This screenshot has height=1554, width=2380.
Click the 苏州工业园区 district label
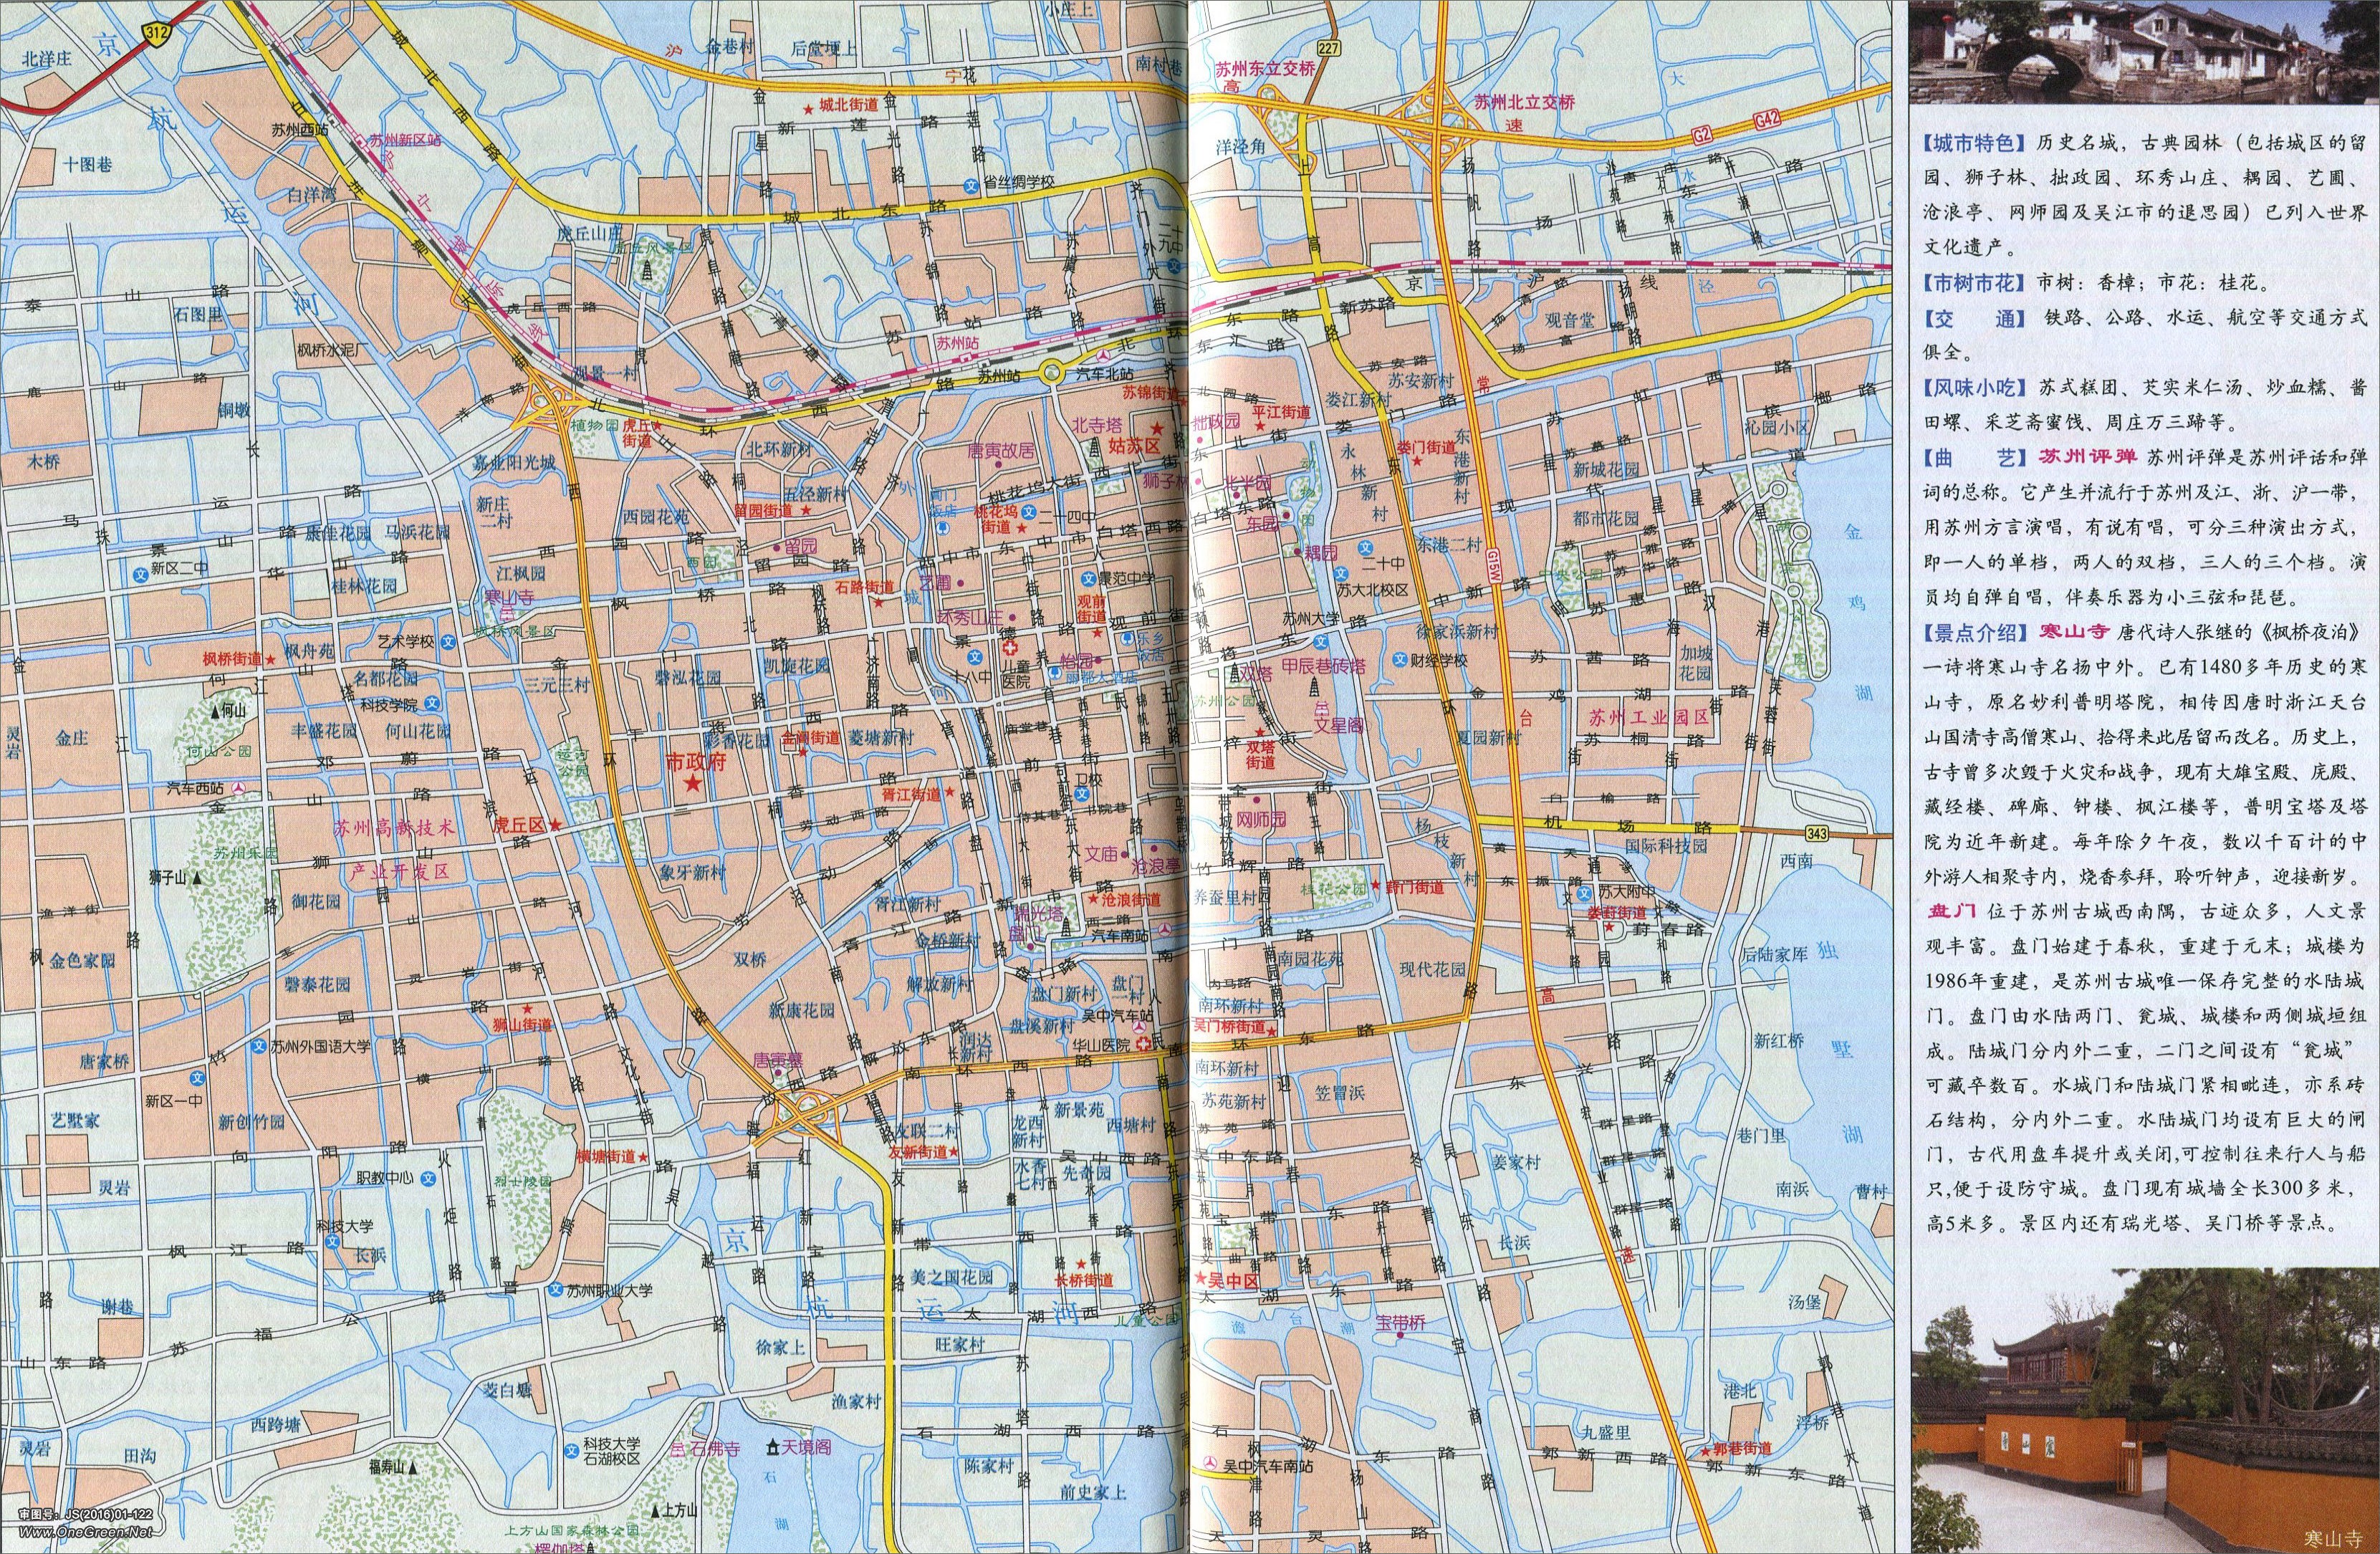point(1649,717)
